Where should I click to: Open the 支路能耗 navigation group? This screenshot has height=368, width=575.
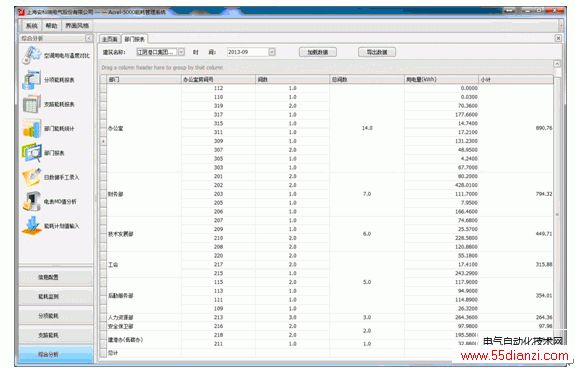(x=56, y=335)
